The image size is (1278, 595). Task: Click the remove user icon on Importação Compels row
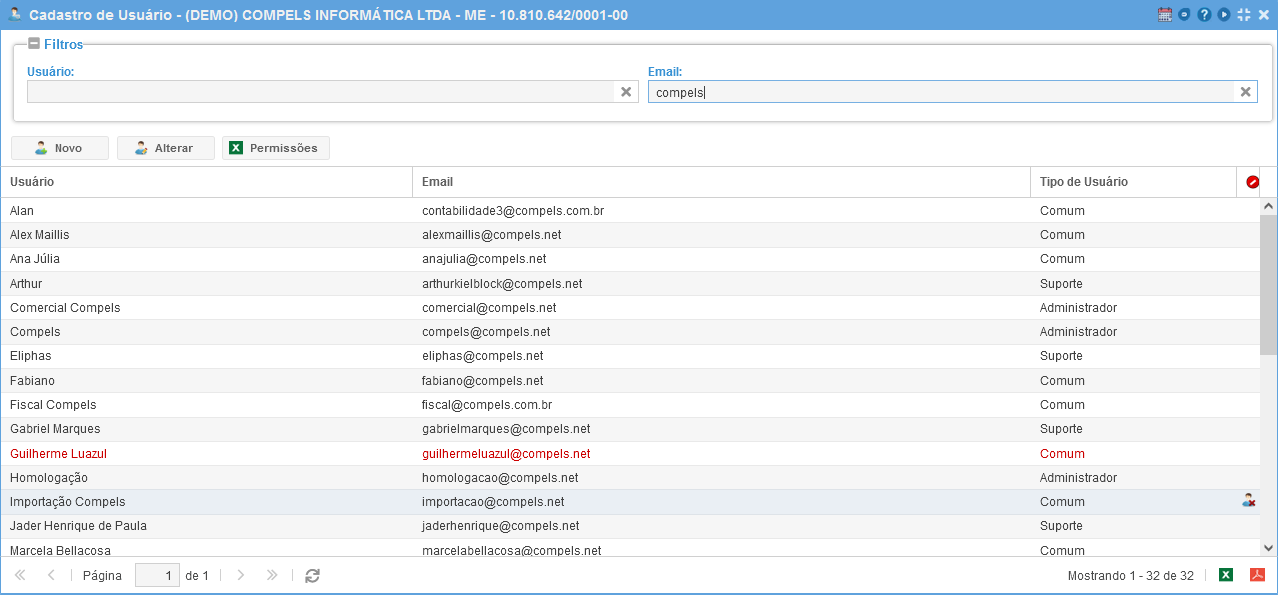[x=1248, y=501]
